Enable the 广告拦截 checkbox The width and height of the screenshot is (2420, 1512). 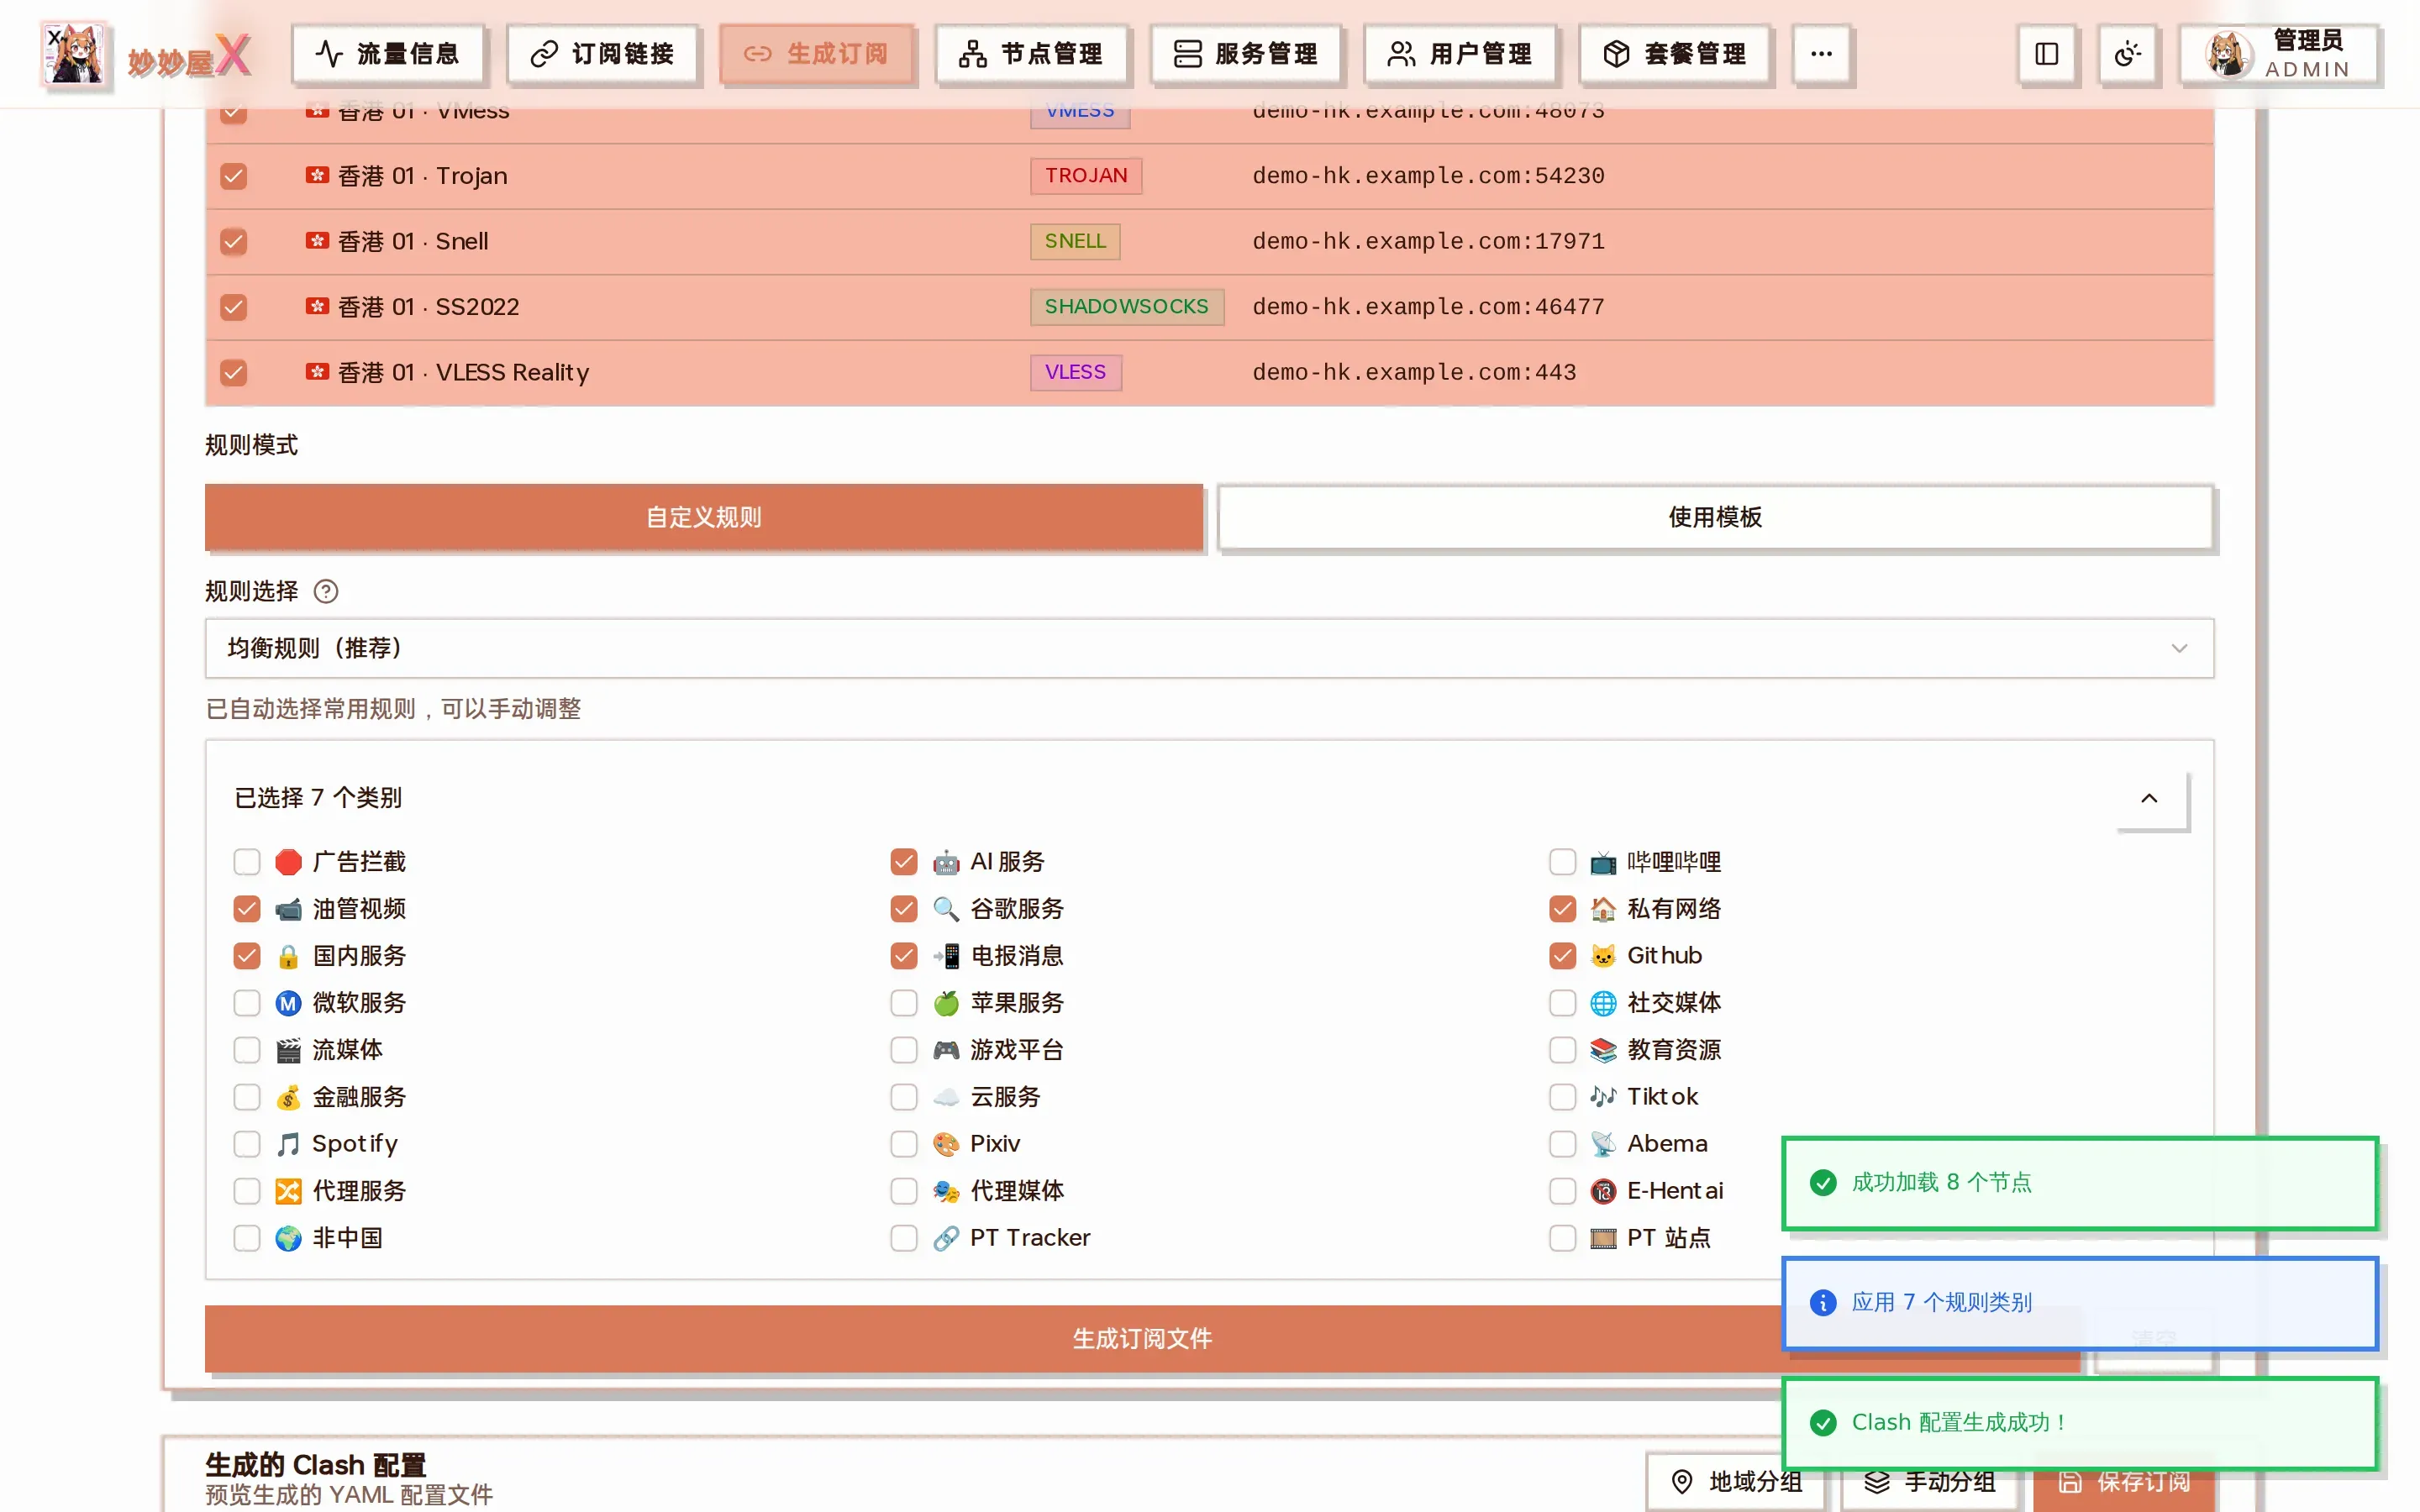coord(246,861)
